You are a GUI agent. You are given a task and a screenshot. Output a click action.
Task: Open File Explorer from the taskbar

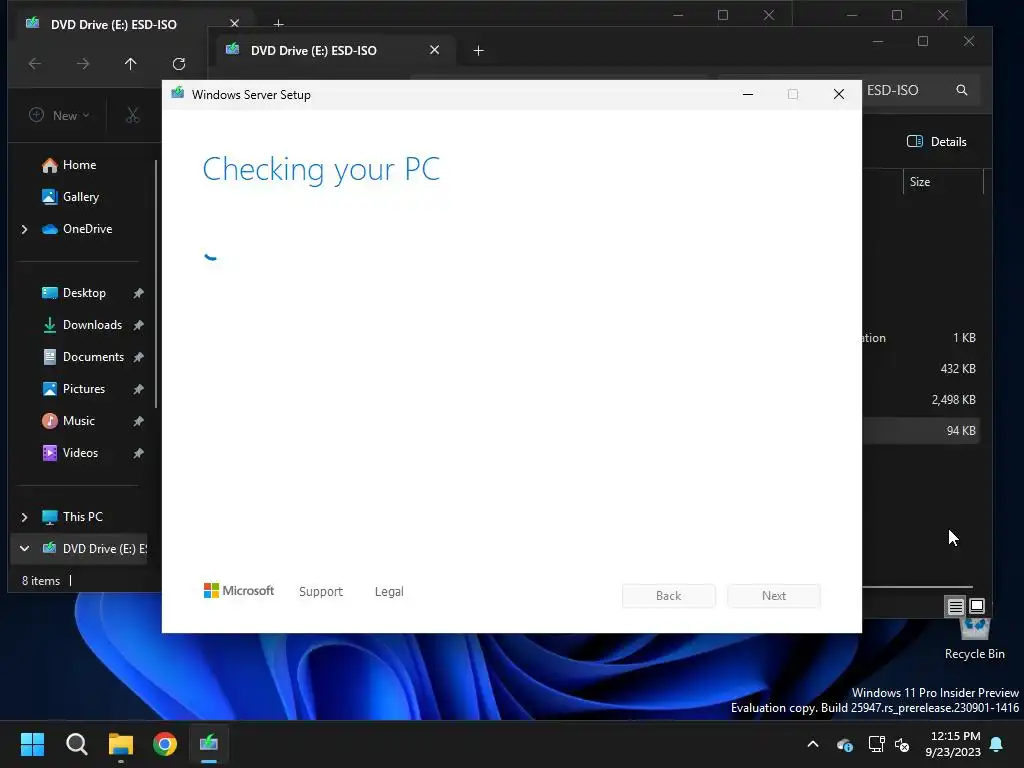[121, 744]
